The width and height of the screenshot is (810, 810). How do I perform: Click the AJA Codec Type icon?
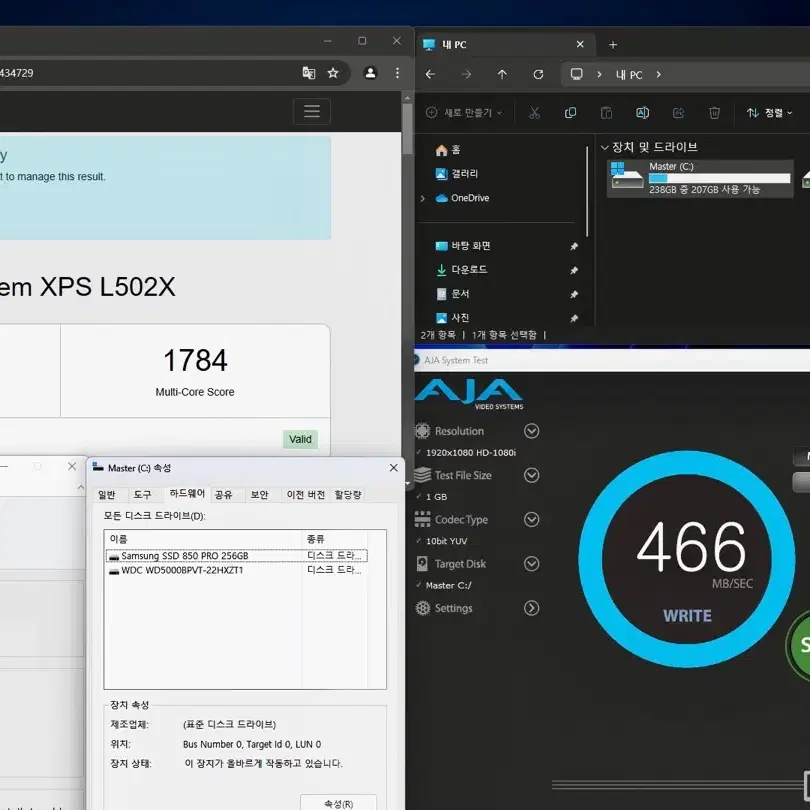pos(423,519)
